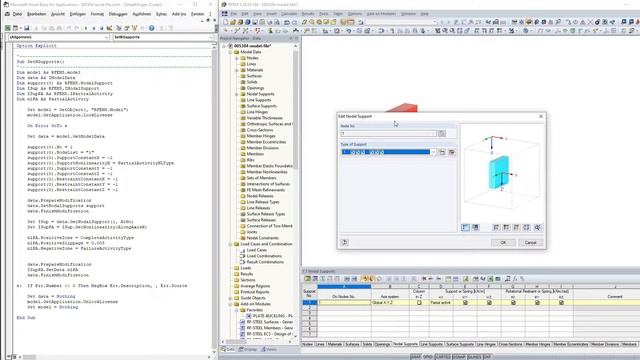Expand the Nodes folder in navigator
Image resolution: width=640 pixels, height=360 pixels.
[237, 58]
